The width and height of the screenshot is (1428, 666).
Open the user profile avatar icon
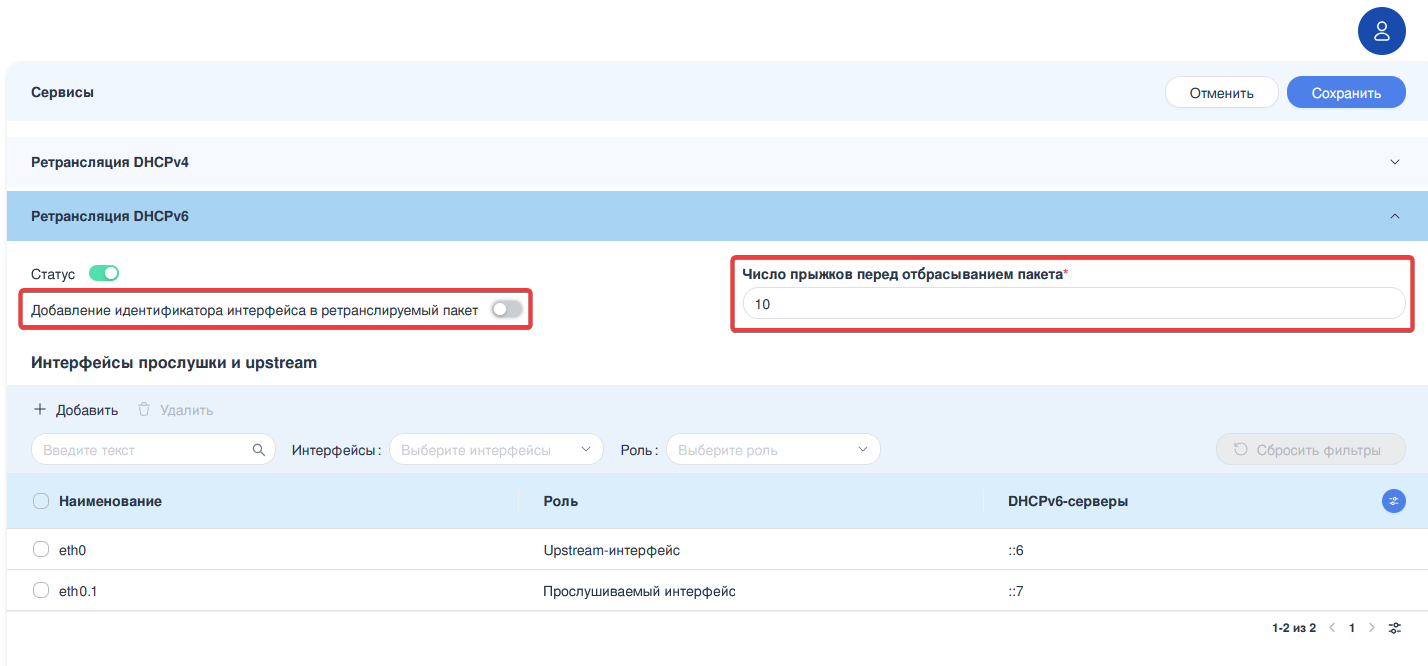[x=1381, y=30]
